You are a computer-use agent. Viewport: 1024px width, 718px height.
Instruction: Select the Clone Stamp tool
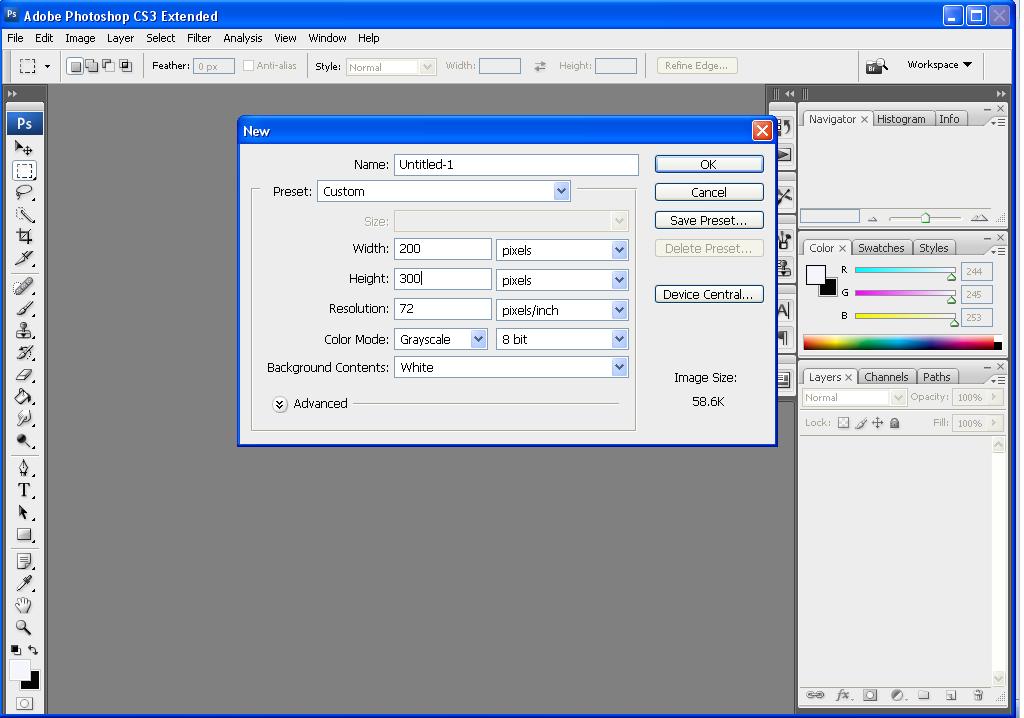coord(24,330)
